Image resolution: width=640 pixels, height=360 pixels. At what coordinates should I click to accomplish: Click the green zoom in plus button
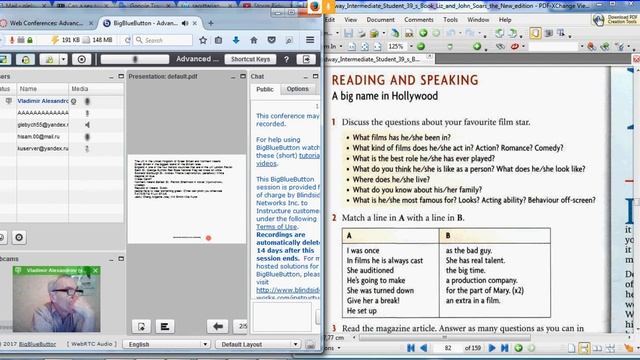(x=477, y=47)
